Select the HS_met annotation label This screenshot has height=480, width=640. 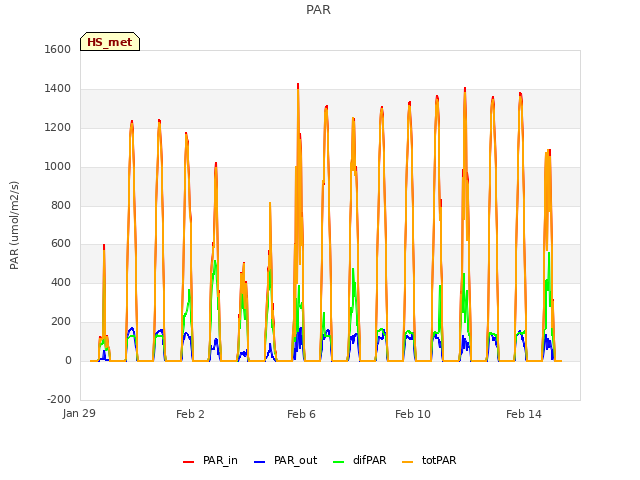pos(110,42)
